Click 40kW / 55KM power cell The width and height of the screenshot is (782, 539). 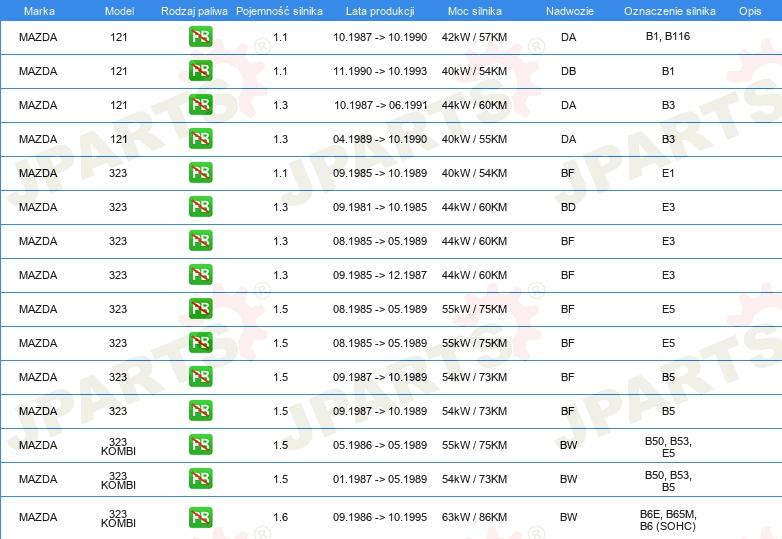474,139
